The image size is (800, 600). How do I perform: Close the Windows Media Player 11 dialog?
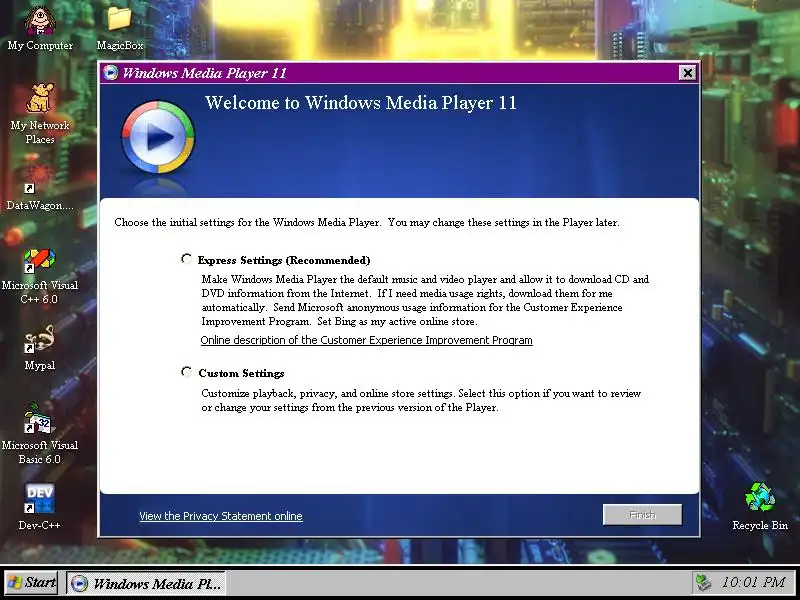(688, 73)
